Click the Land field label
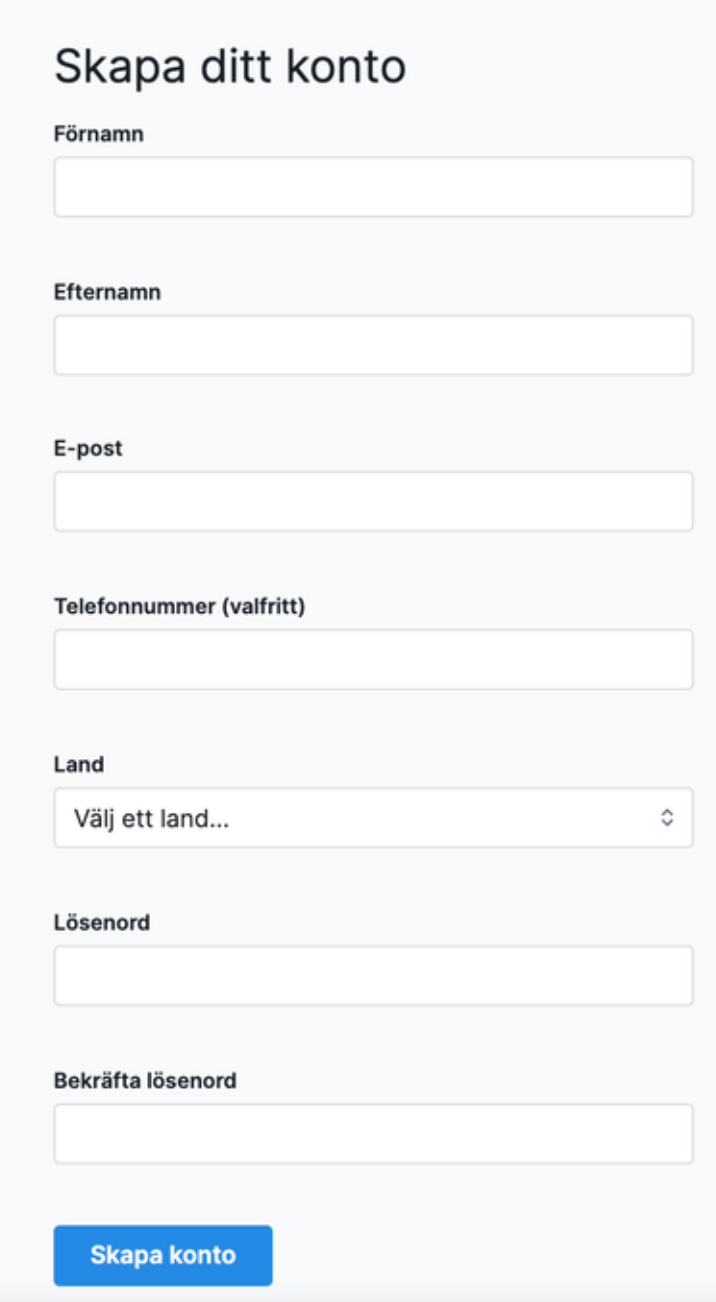 [79, 764]
